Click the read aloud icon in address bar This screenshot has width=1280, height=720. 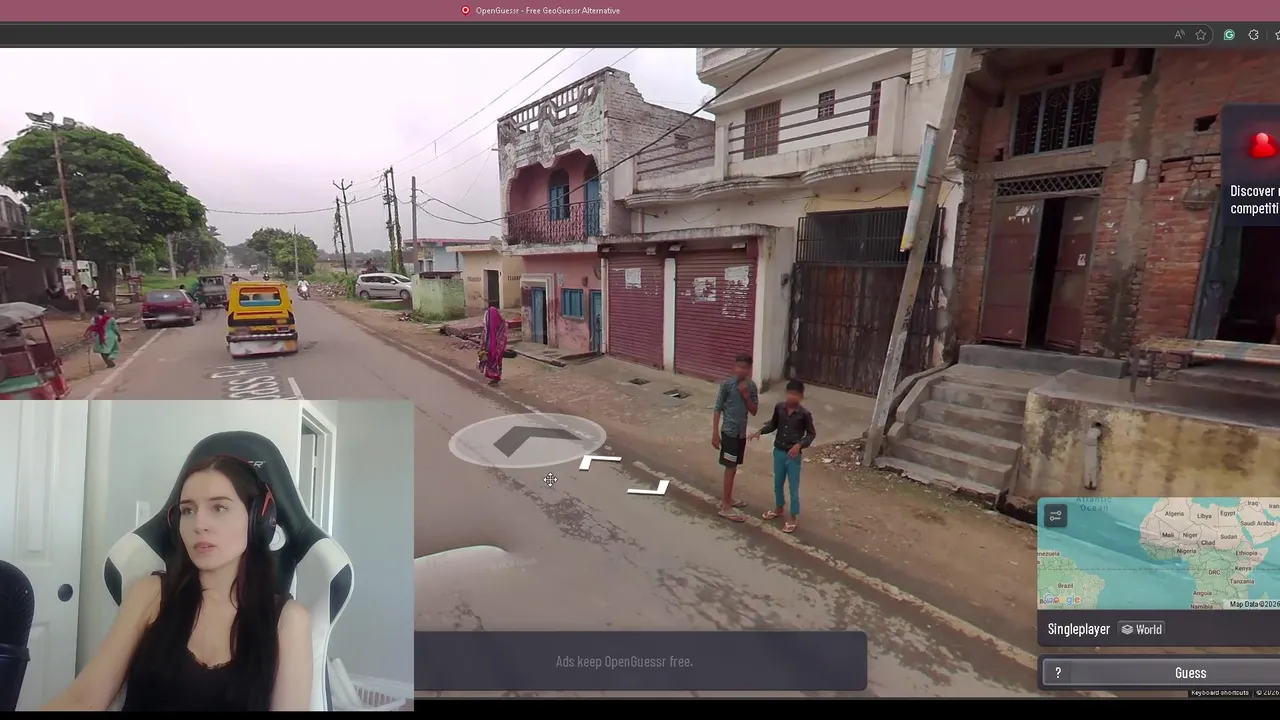(x=1179, y=34)
